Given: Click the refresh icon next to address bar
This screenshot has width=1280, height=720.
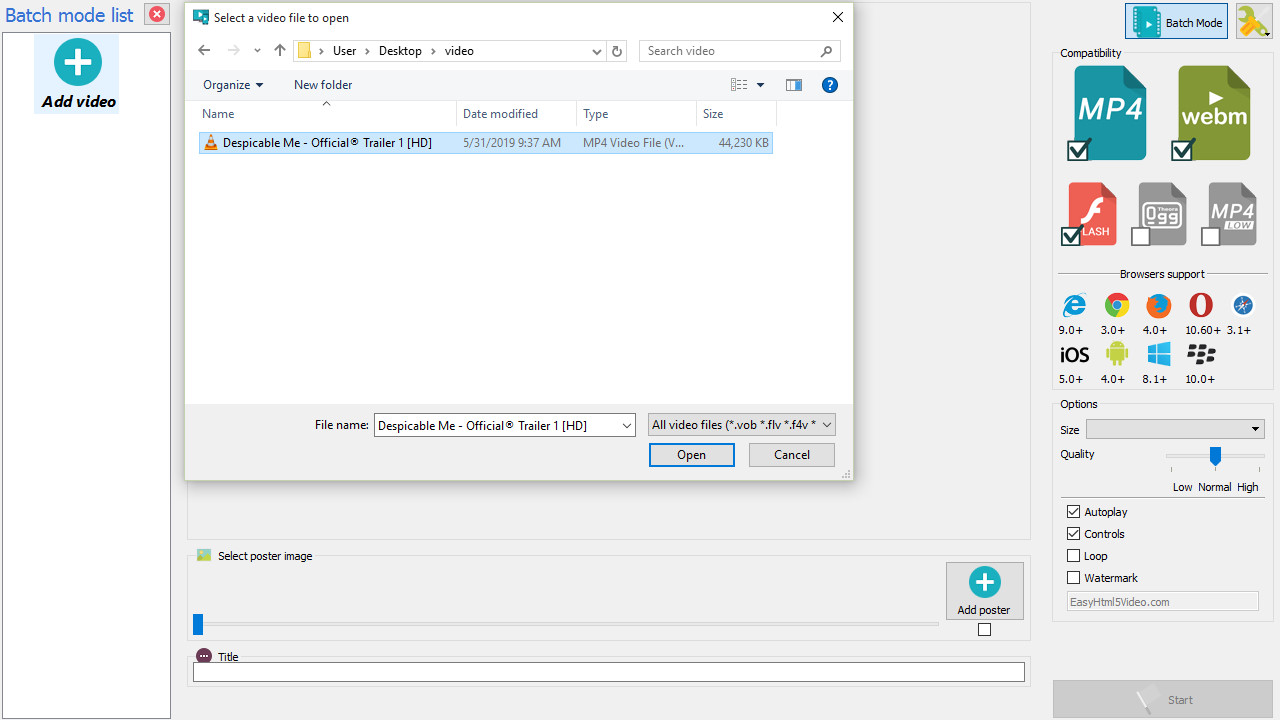Looking at the screenshot, I should click(617, 51).
